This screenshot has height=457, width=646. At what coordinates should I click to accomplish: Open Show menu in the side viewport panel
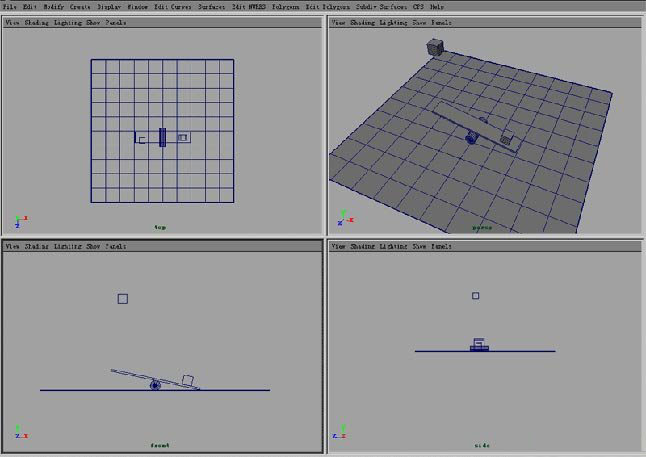419,246
